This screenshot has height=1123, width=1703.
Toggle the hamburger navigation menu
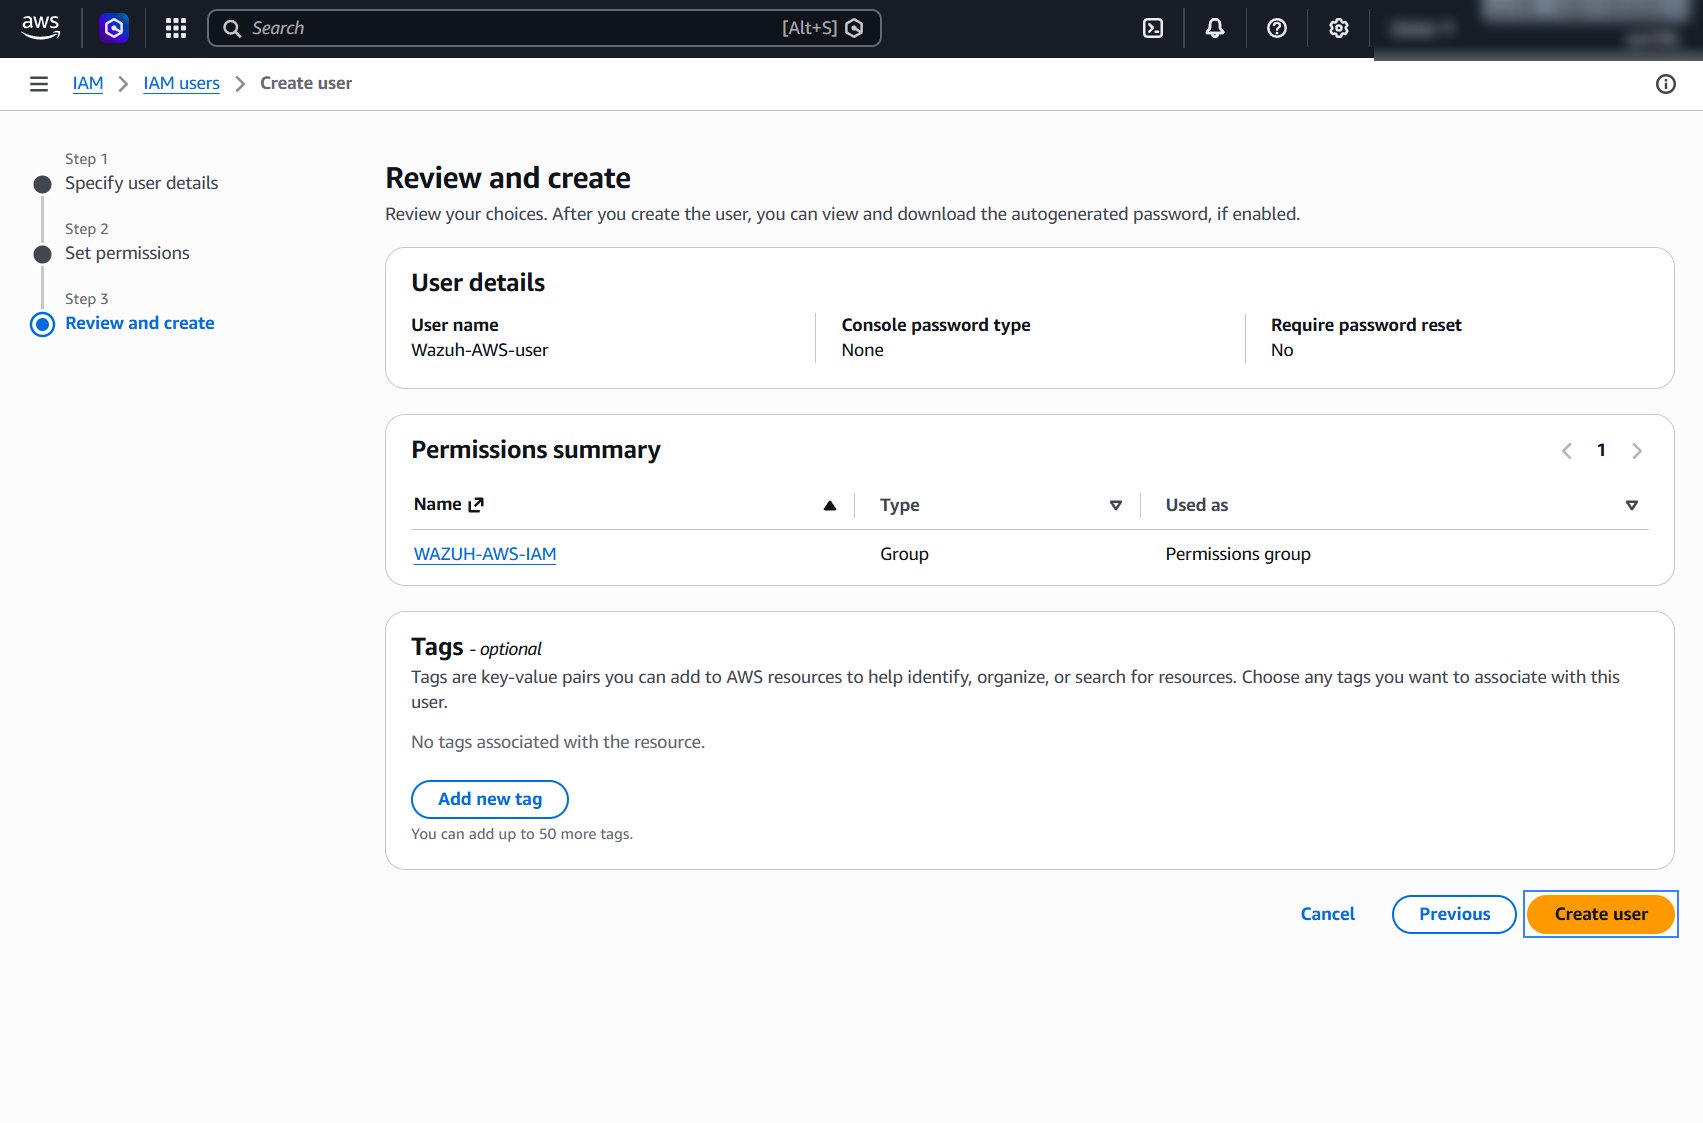click(39, 84)
